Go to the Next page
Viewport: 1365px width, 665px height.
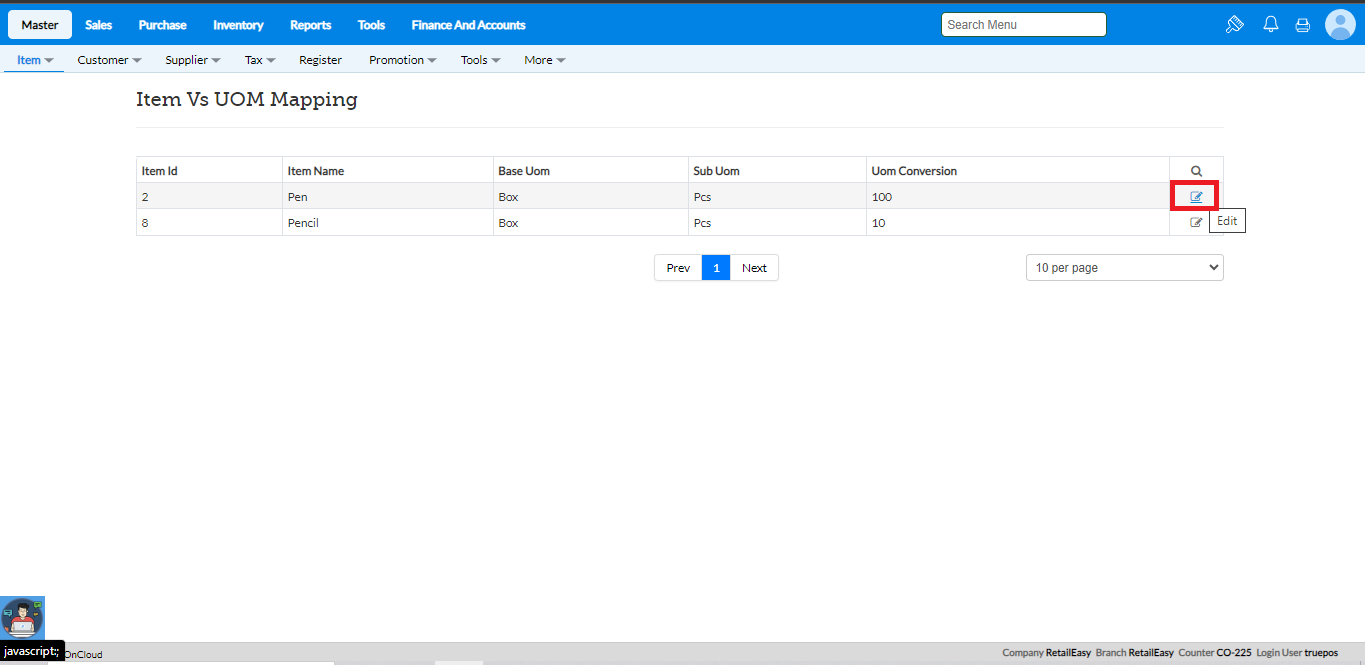[x=754, y=268]
